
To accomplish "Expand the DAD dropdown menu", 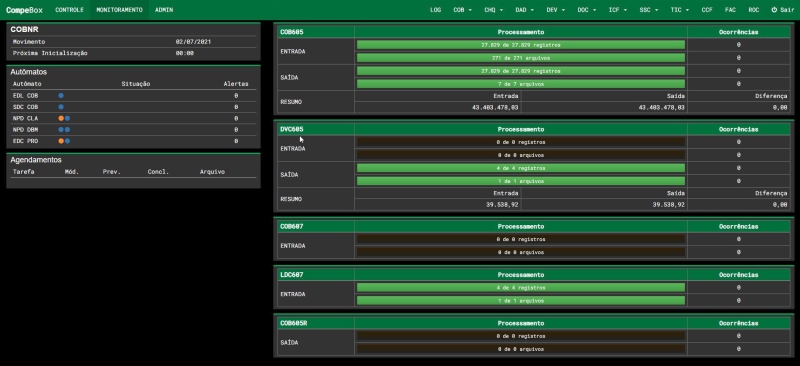I will (x=524, y=10).
